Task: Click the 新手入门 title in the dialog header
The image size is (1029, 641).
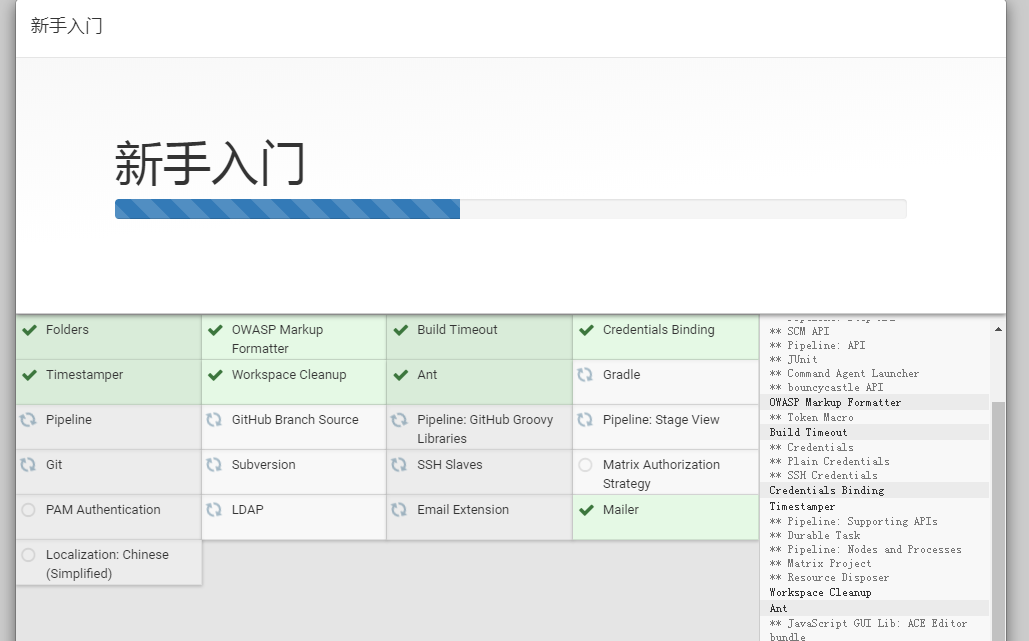Action: [x=66, y=26]
